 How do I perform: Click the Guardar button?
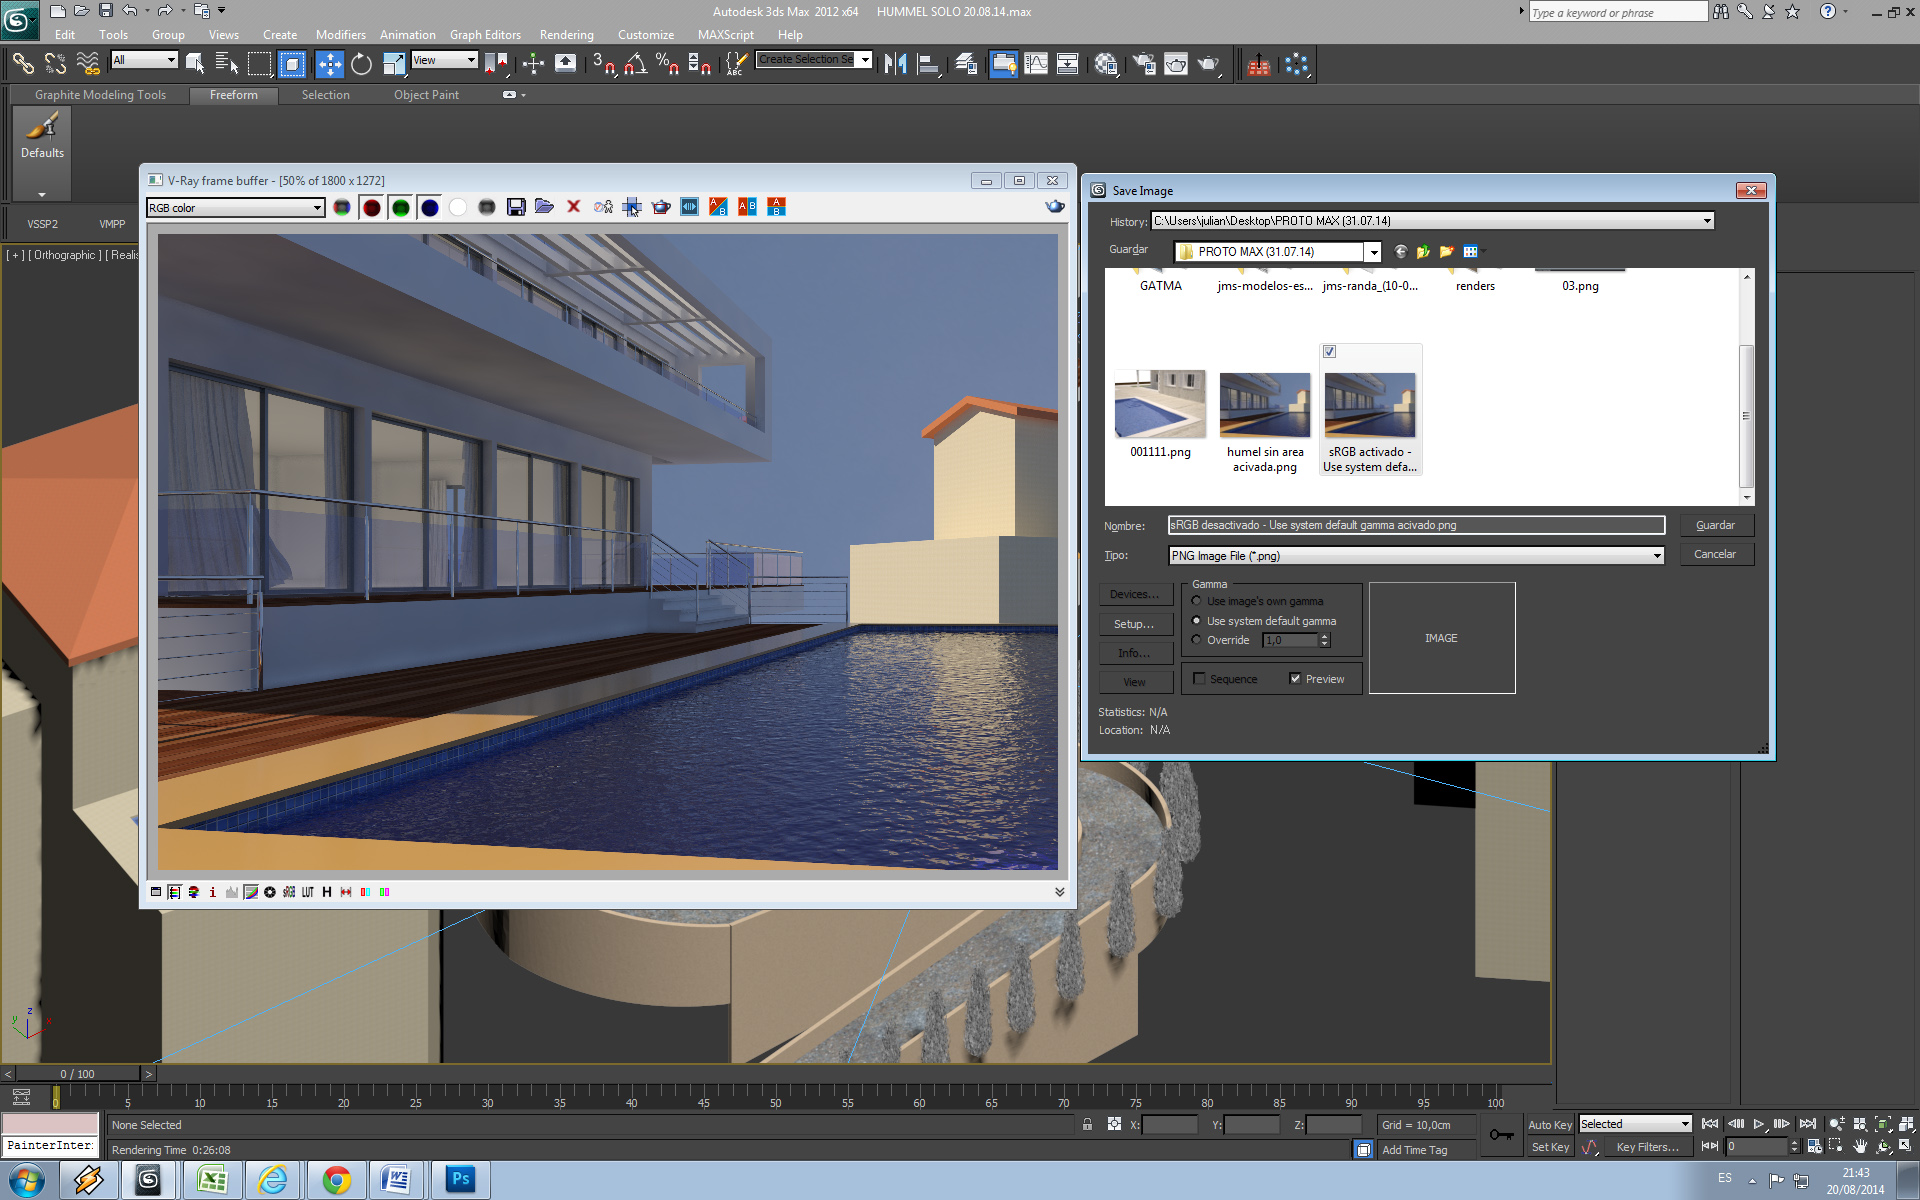1715,525
